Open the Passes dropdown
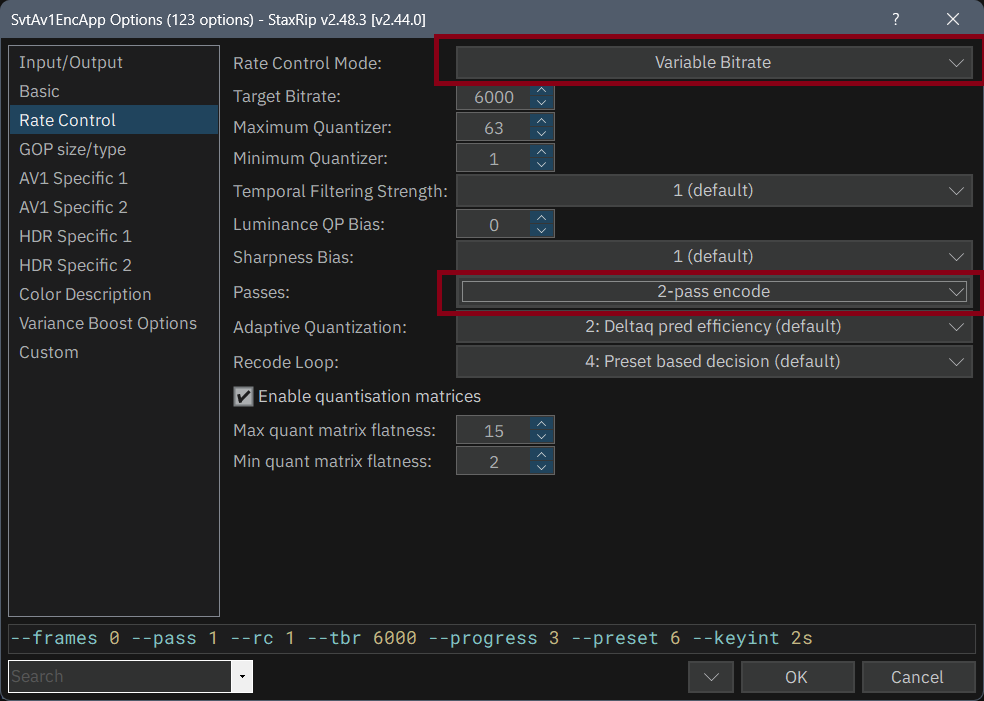Viewport: 984px width, 701px height. 714,291
